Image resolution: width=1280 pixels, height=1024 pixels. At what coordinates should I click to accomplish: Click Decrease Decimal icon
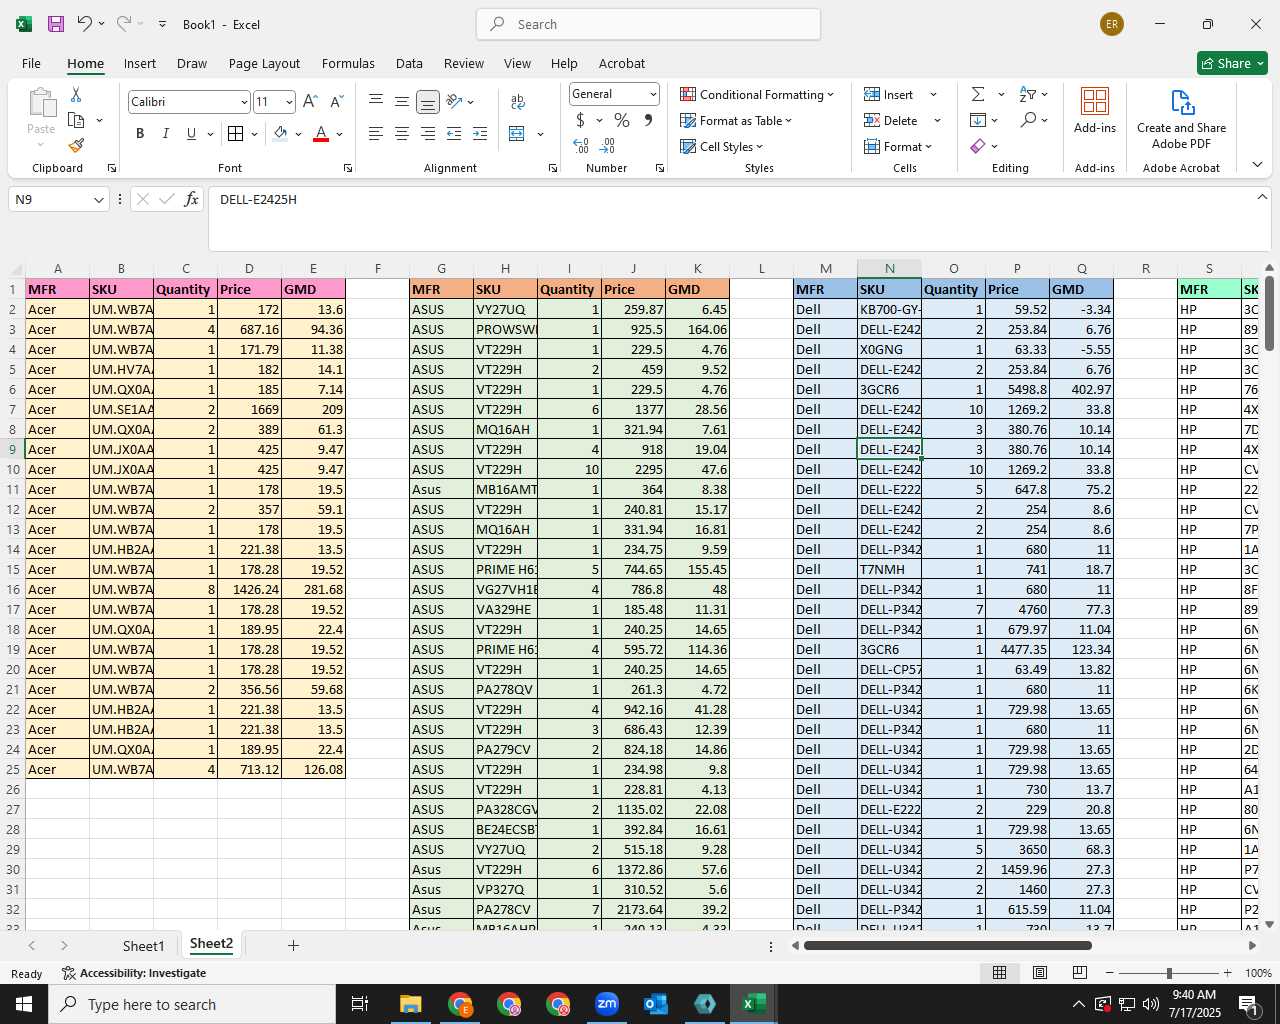[608, 146]
